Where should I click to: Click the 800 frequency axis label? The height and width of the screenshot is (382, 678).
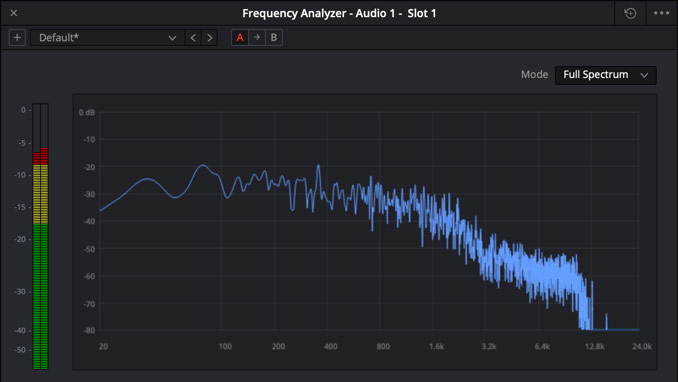click(383, 346)
